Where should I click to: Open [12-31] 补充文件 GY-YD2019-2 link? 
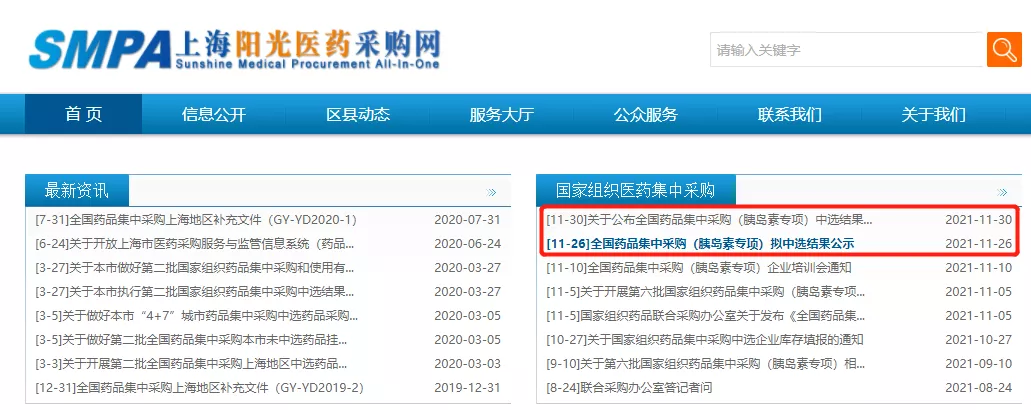pos(199,388)
